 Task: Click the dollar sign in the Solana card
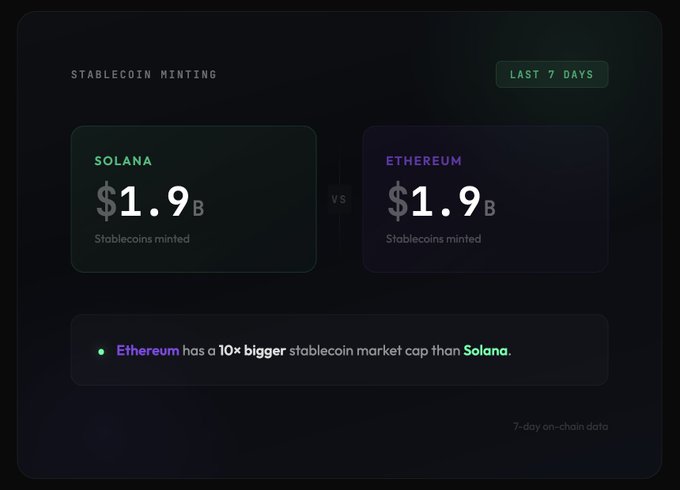[106, 202]
